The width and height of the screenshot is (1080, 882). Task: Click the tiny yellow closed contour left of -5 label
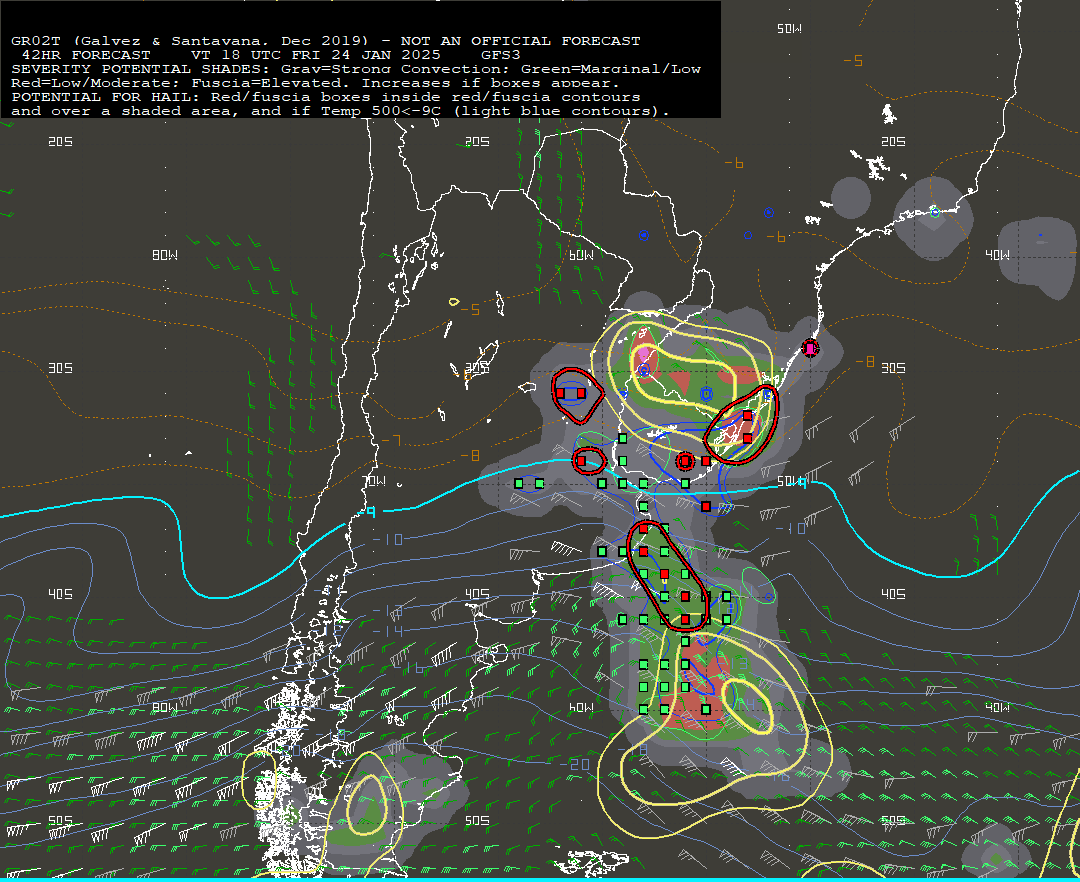coord(453,302)
